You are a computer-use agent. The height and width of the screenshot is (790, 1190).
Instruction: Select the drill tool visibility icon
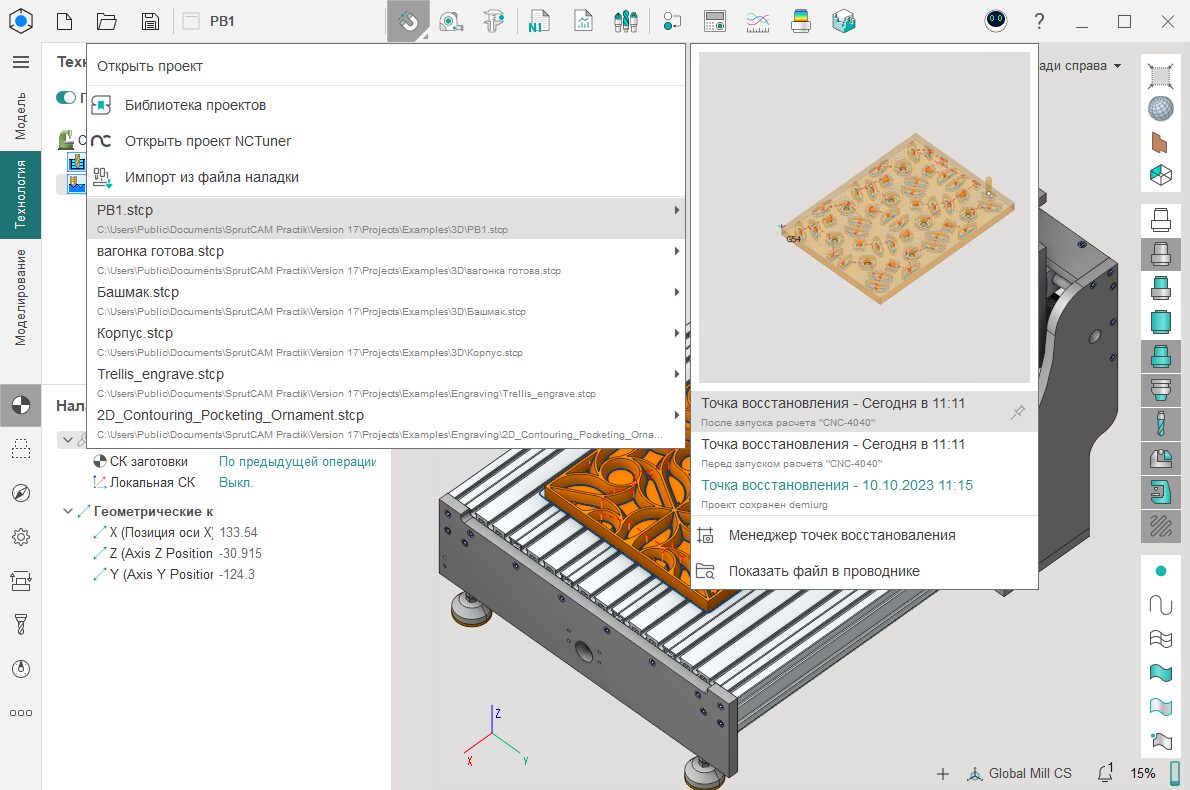coord(1160,422)
